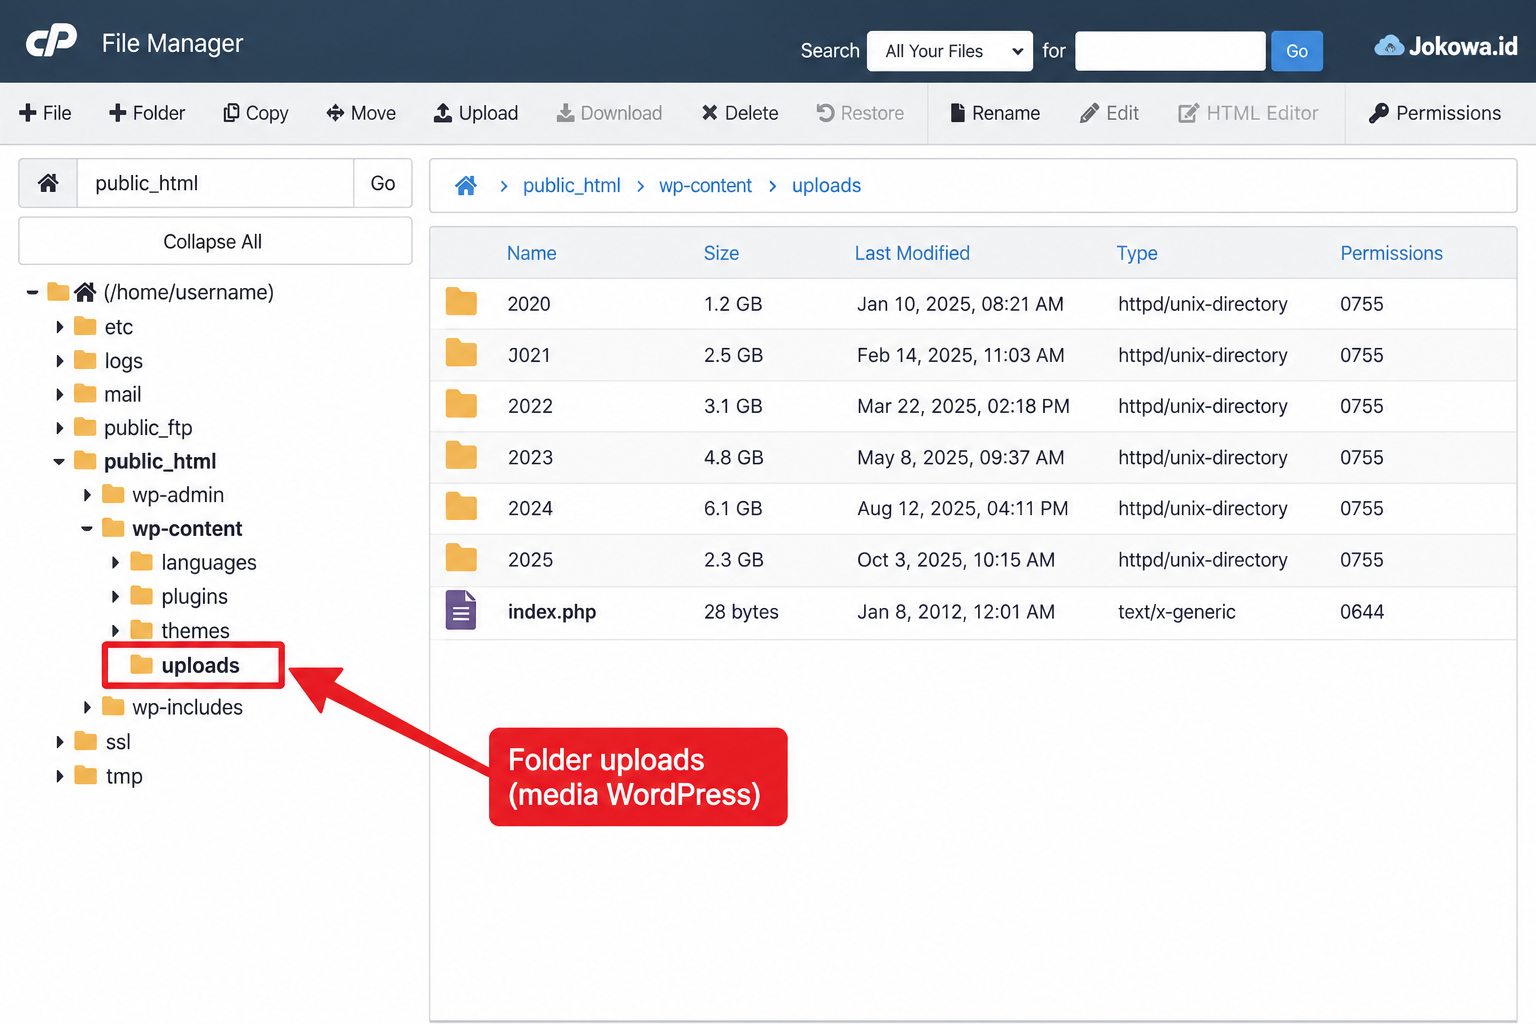This screenshot has height=1024, width=1536.
Task: Click the uploads breadcrumb link
Action: click(x=826, y=185)
